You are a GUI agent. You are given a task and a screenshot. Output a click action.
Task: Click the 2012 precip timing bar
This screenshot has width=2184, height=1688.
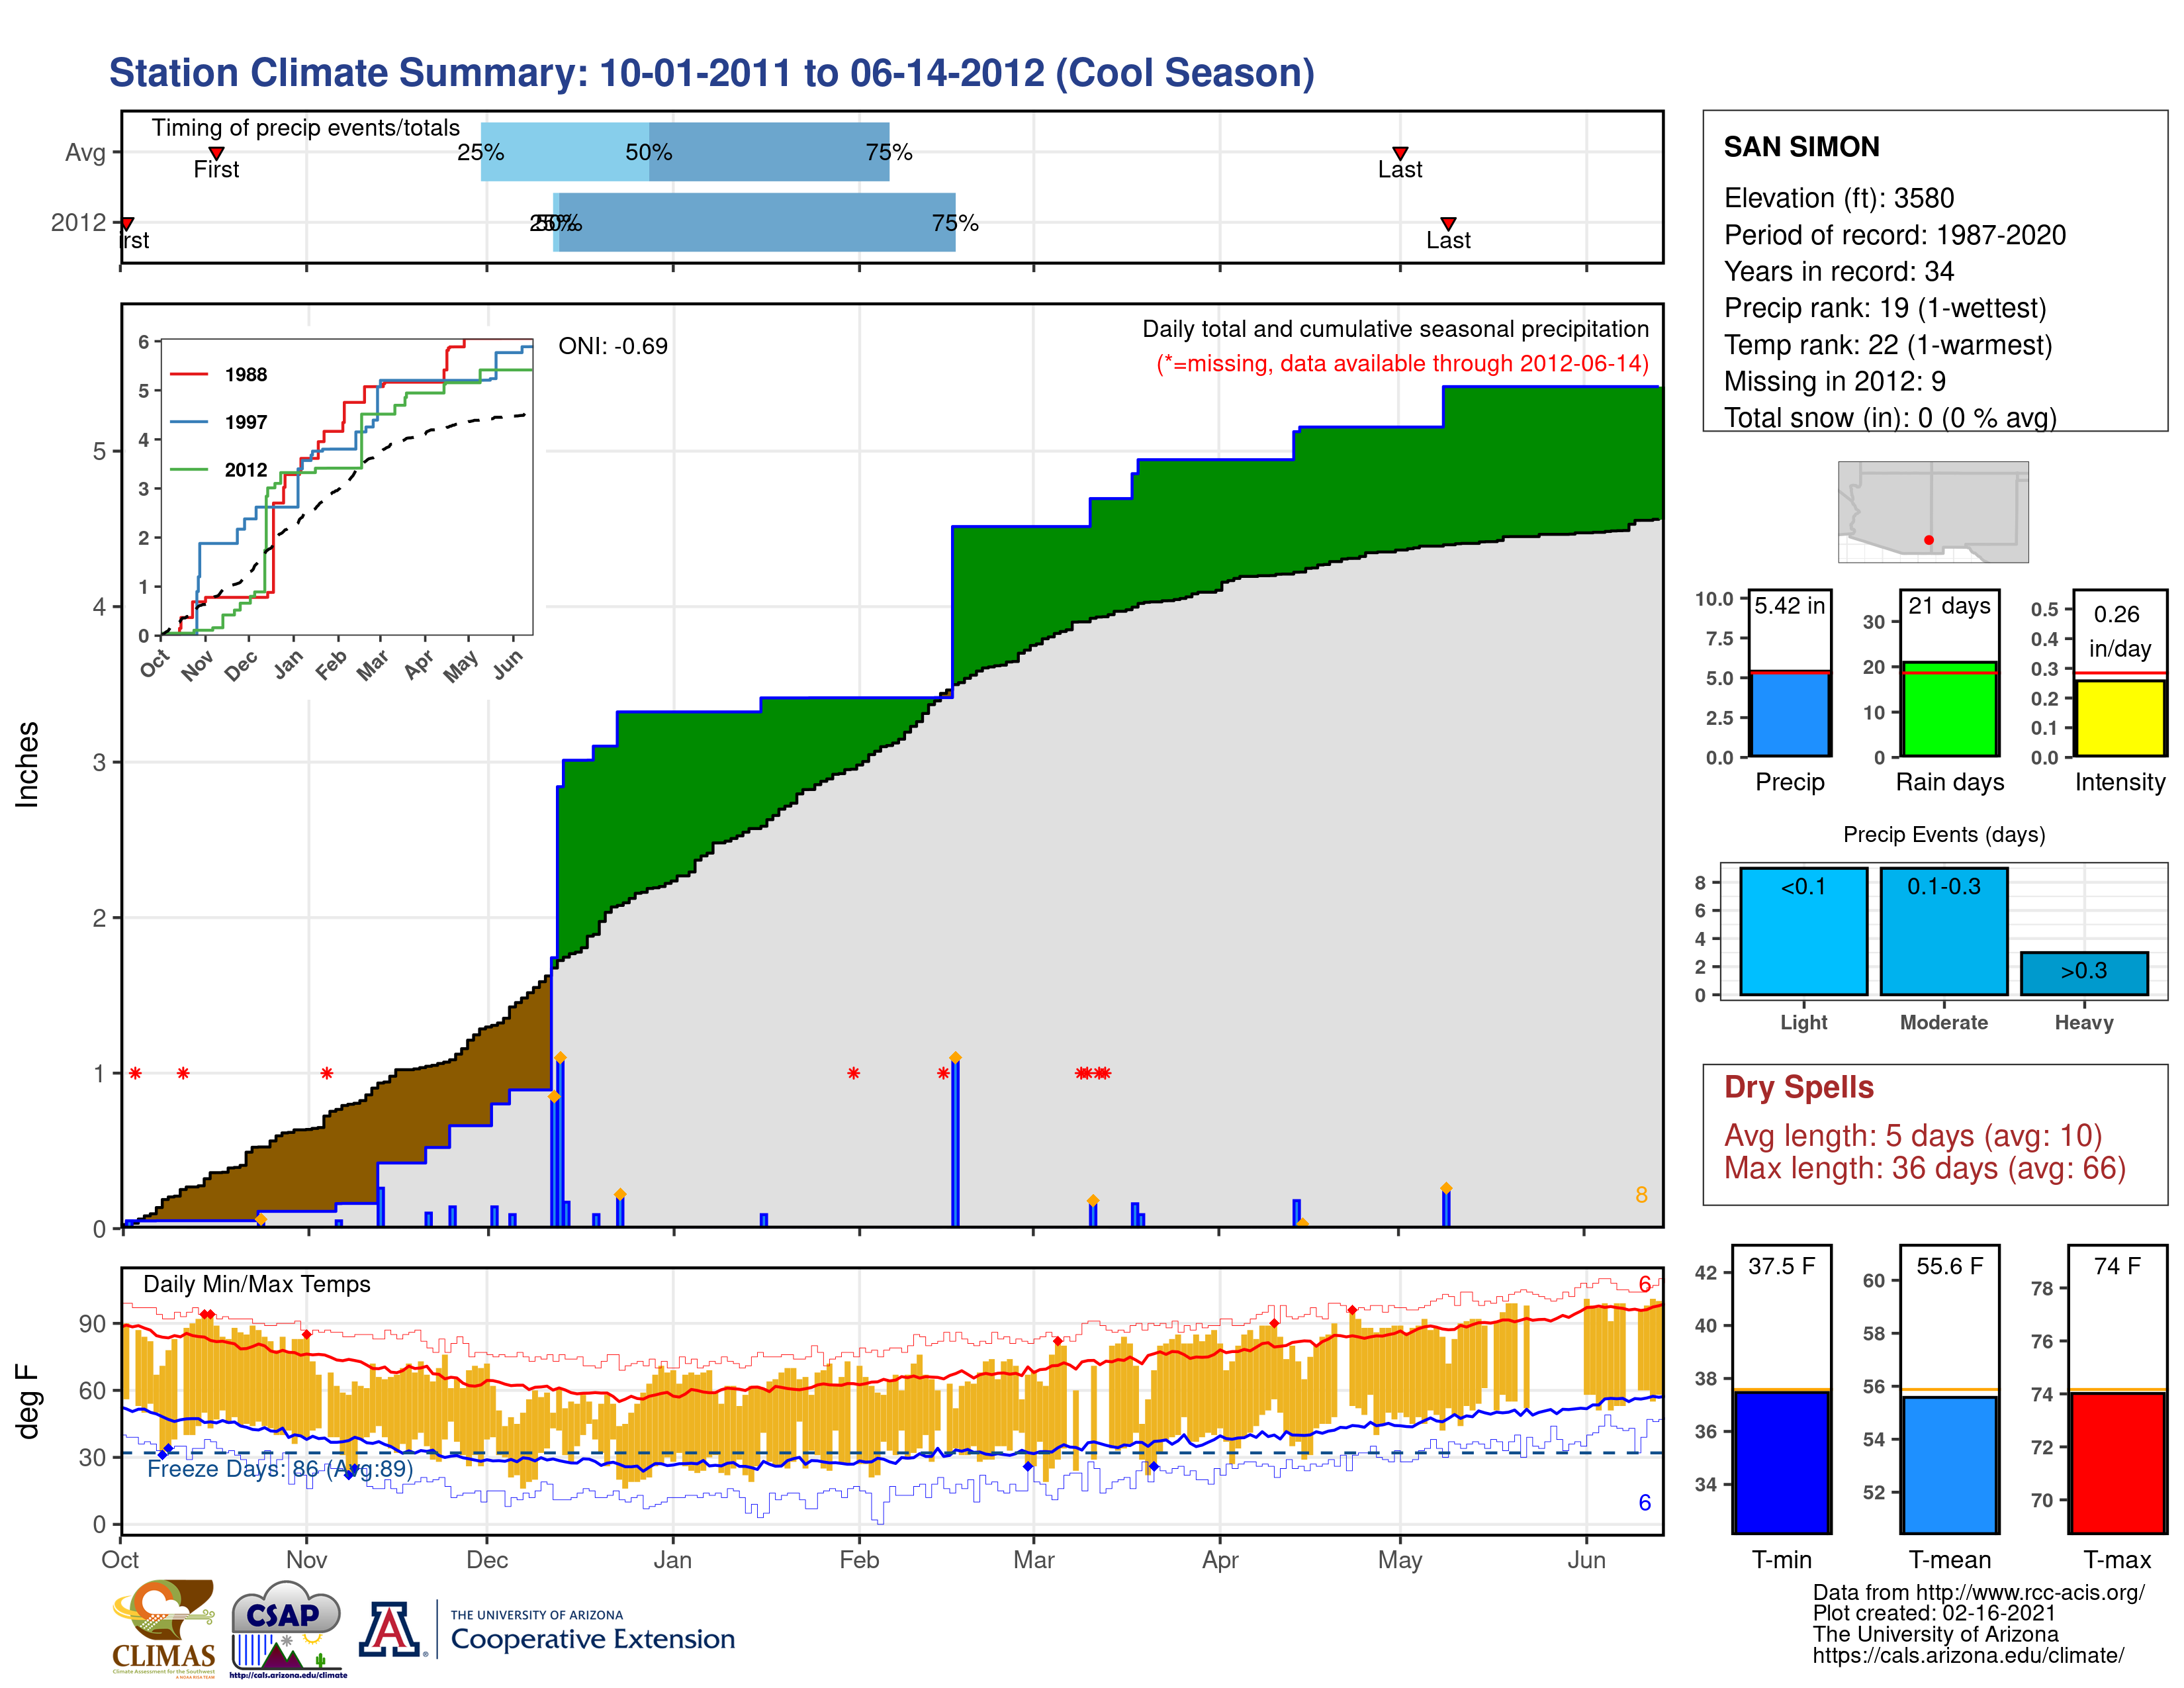point(755,222)
